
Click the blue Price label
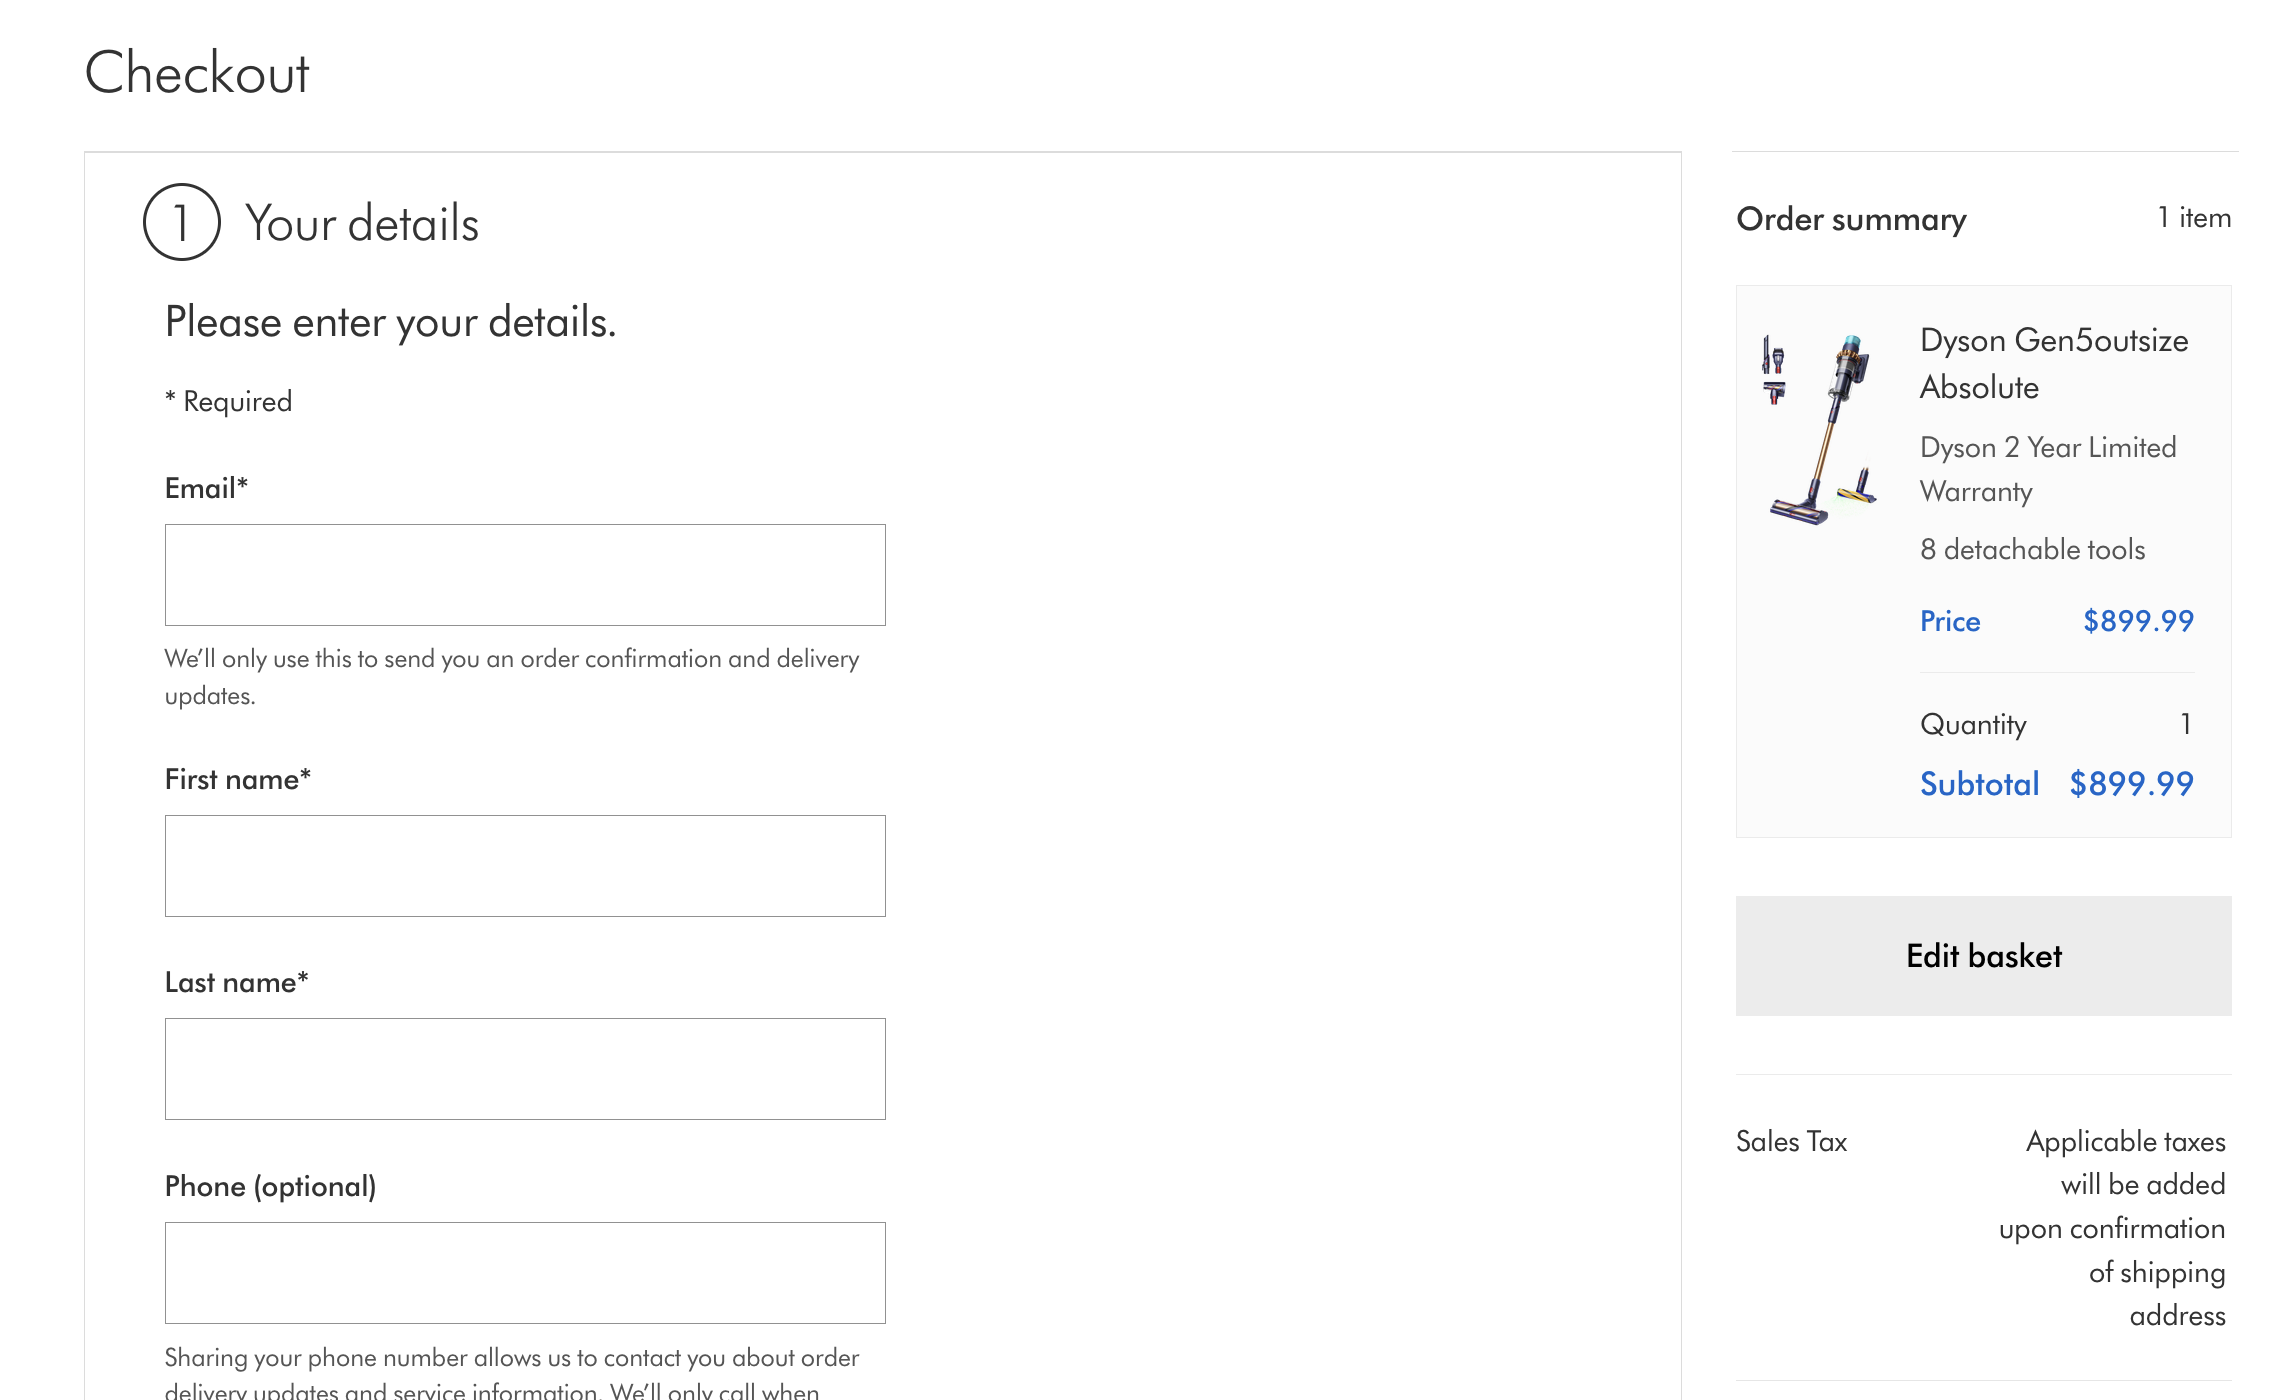pyautogui.click(x=1949, y=621)
